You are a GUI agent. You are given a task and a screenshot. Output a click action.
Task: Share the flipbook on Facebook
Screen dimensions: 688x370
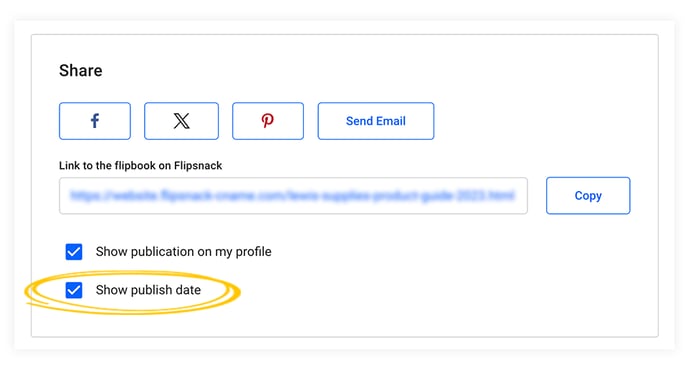click(x=95, y=121)
